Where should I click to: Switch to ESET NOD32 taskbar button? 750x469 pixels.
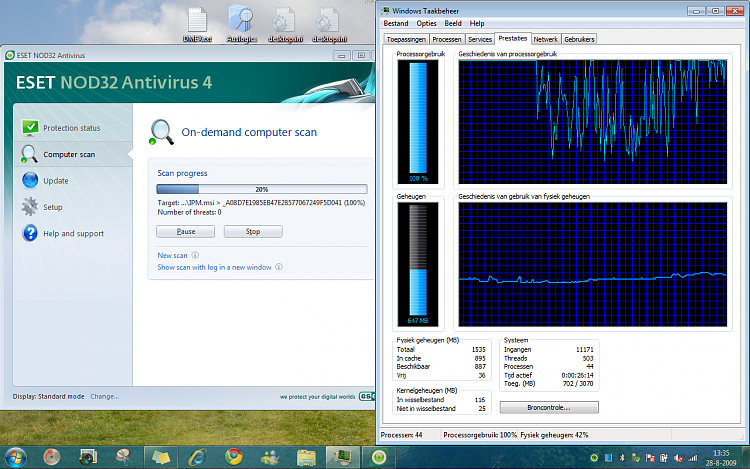tap(379, 457)
